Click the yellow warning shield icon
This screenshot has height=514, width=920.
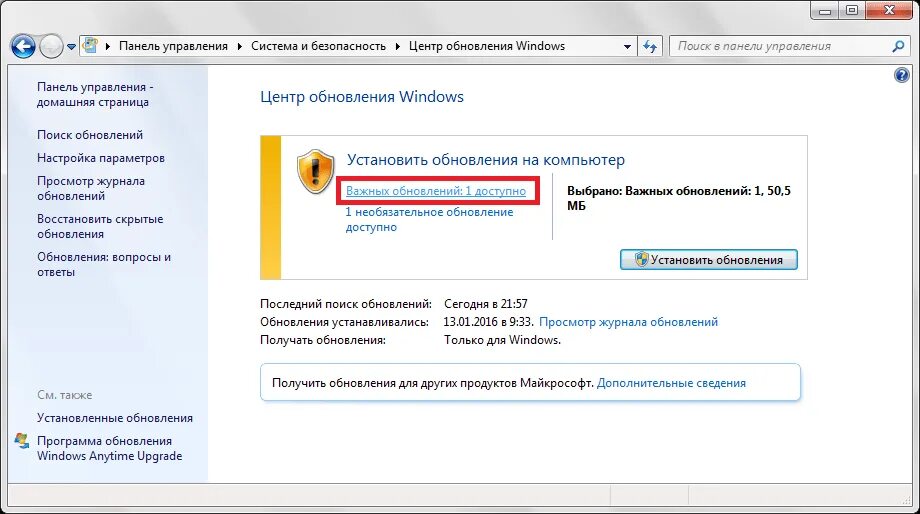pos(316,171)
